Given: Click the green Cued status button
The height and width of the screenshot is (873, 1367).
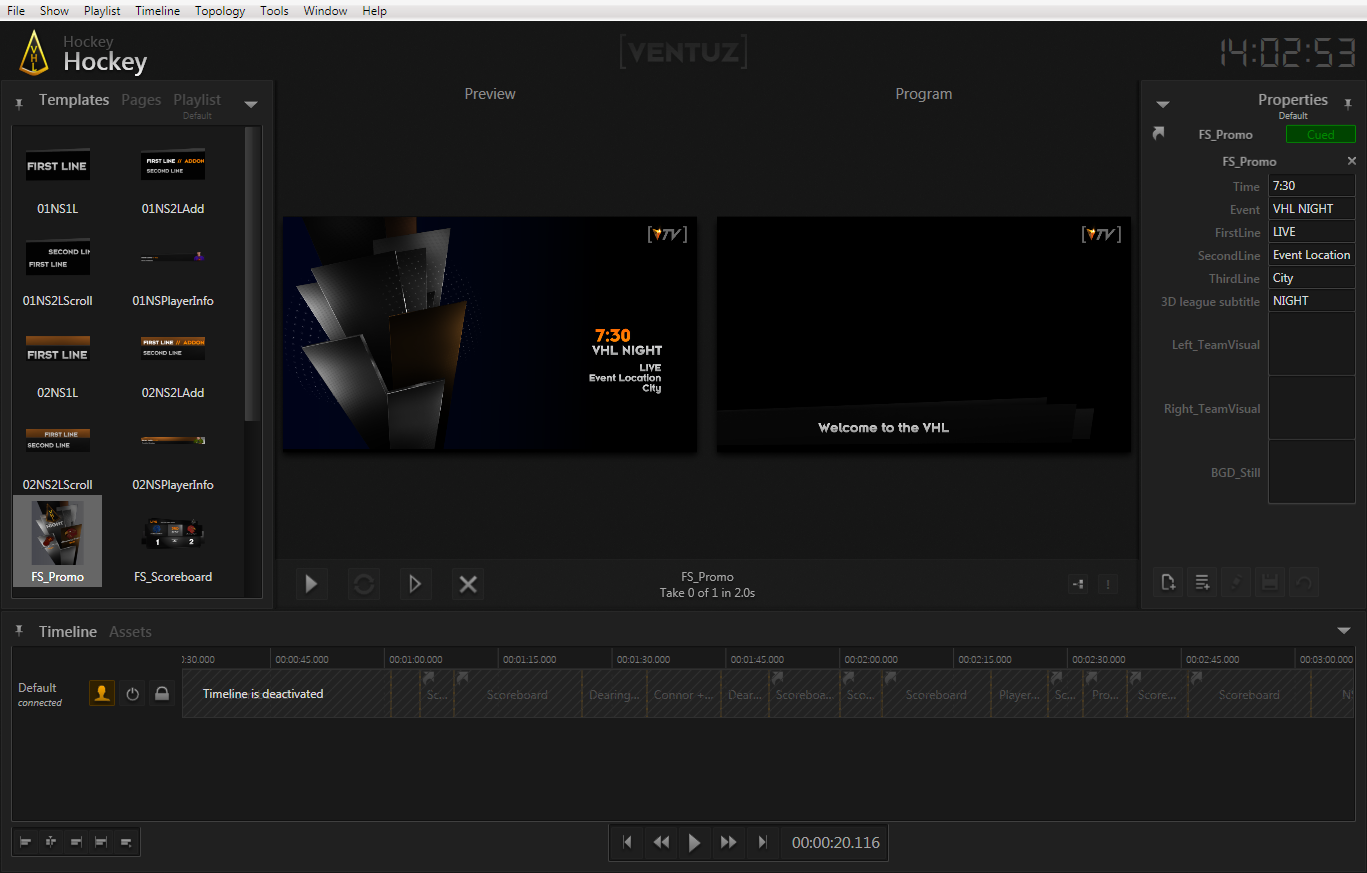Looking at the screenshot, I should 1320,135.
